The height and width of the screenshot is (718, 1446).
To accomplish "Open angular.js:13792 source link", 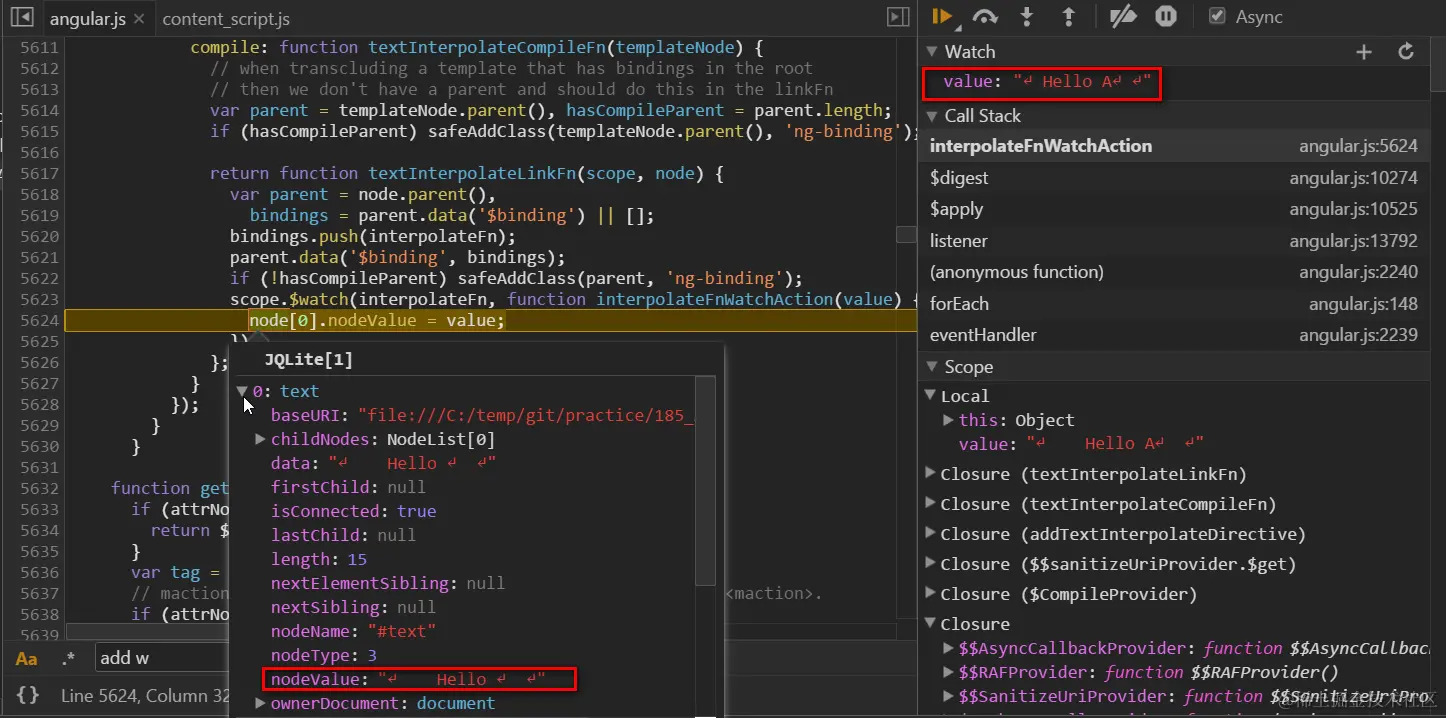I will [1353, 241].
